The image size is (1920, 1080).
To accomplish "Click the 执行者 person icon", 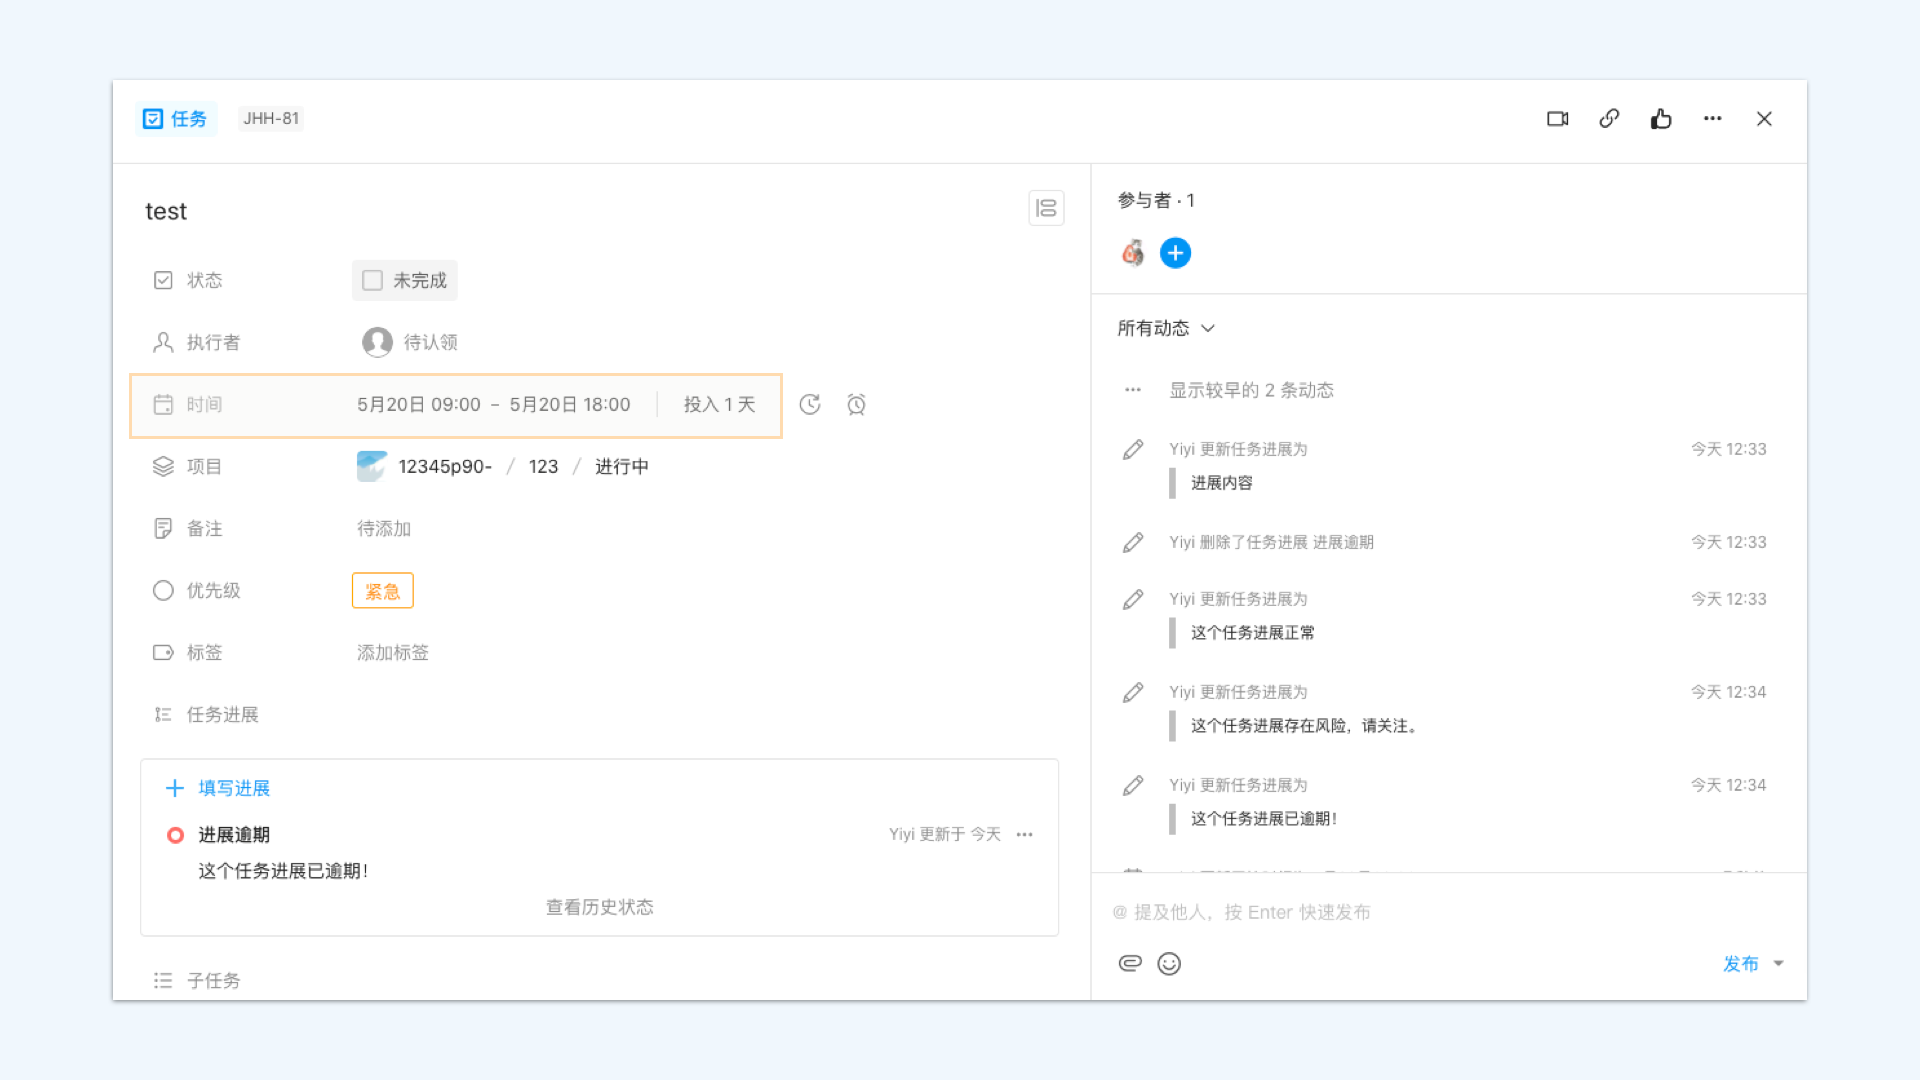I will click(x=163, y=343).
